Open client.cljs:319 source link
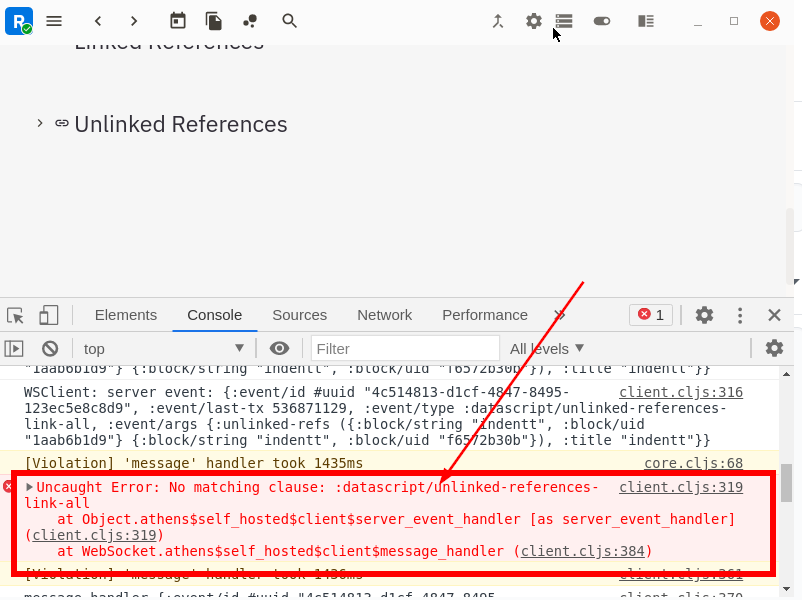 coord(680,487)
